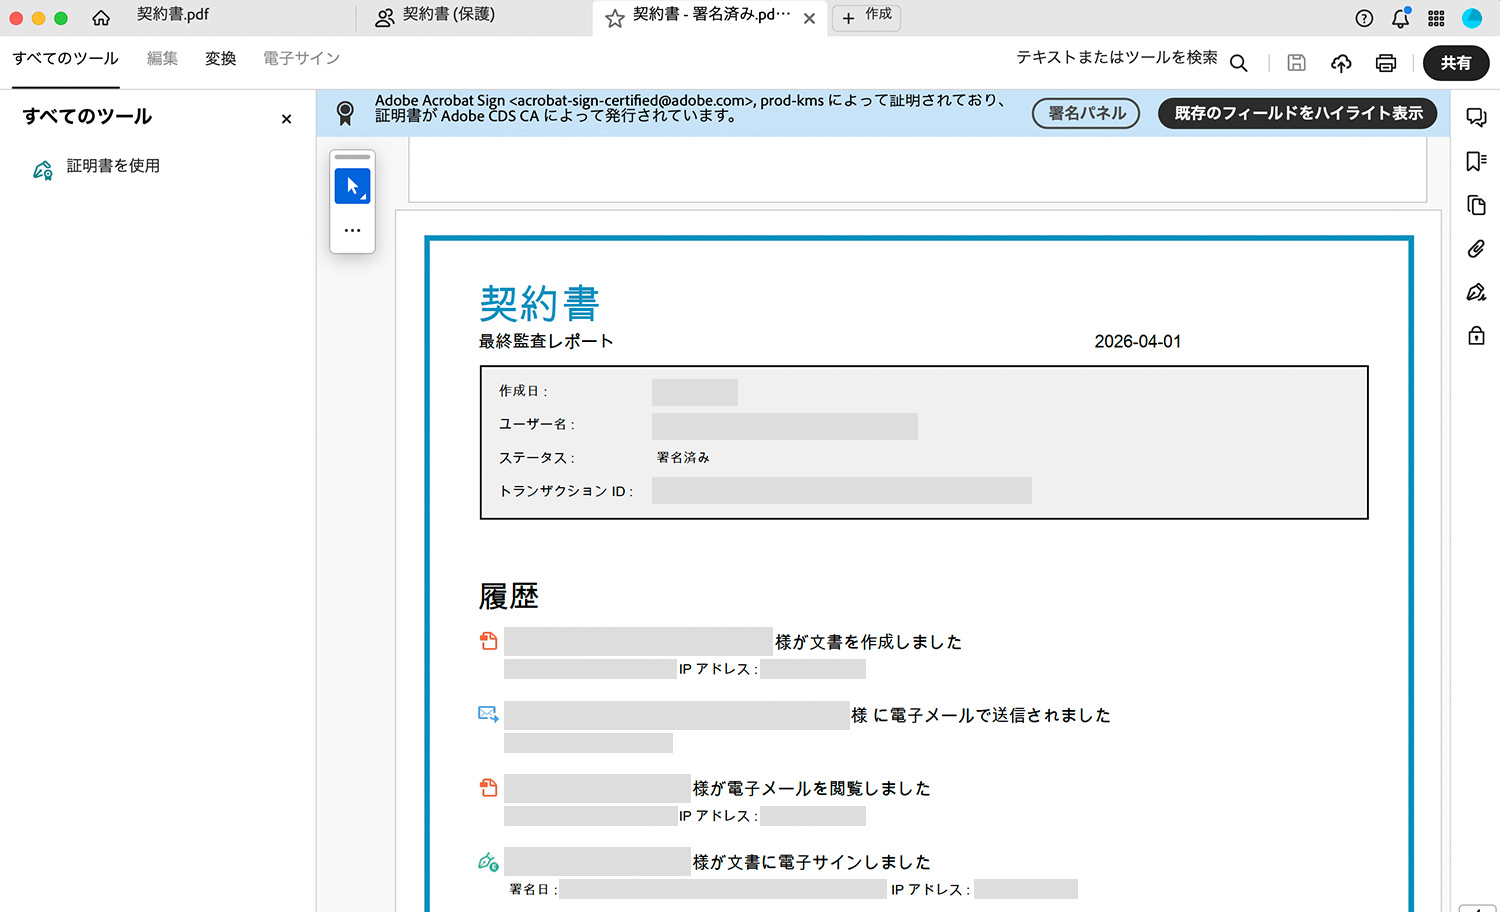Click the 署名済み status value

(683, 457)
